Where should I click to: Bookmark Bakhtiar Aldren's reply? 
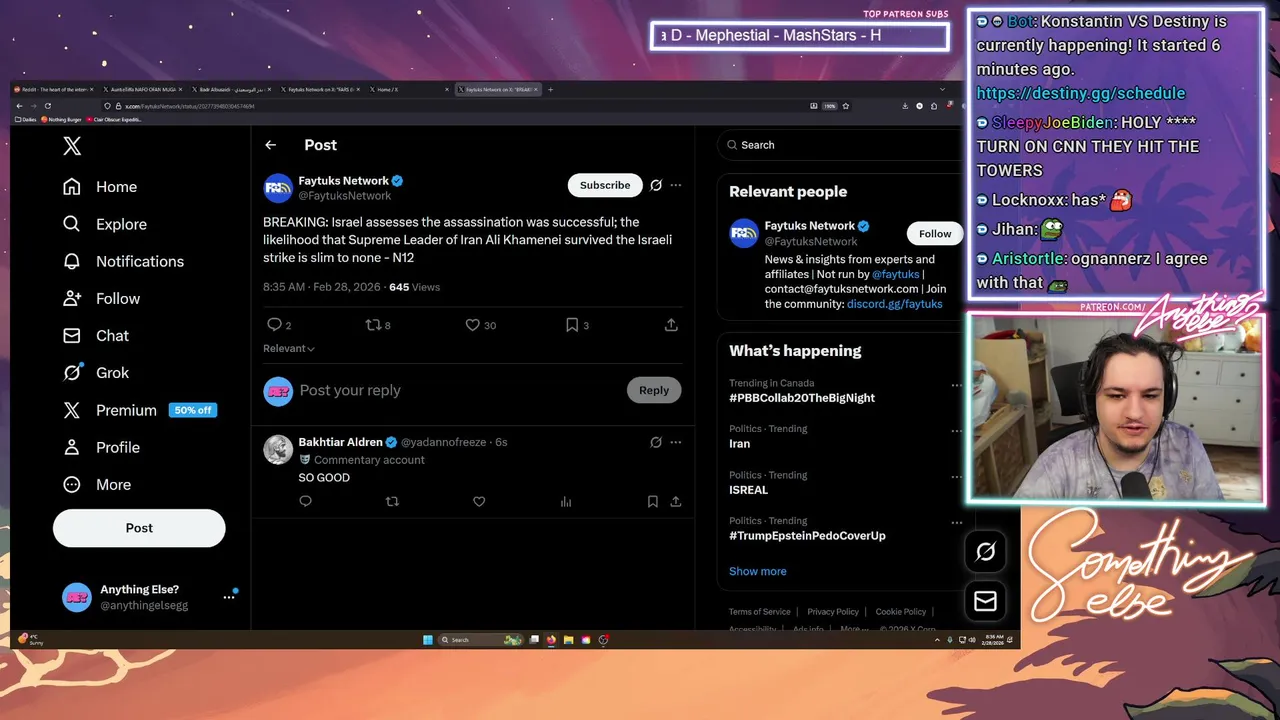tap(652, 502)
